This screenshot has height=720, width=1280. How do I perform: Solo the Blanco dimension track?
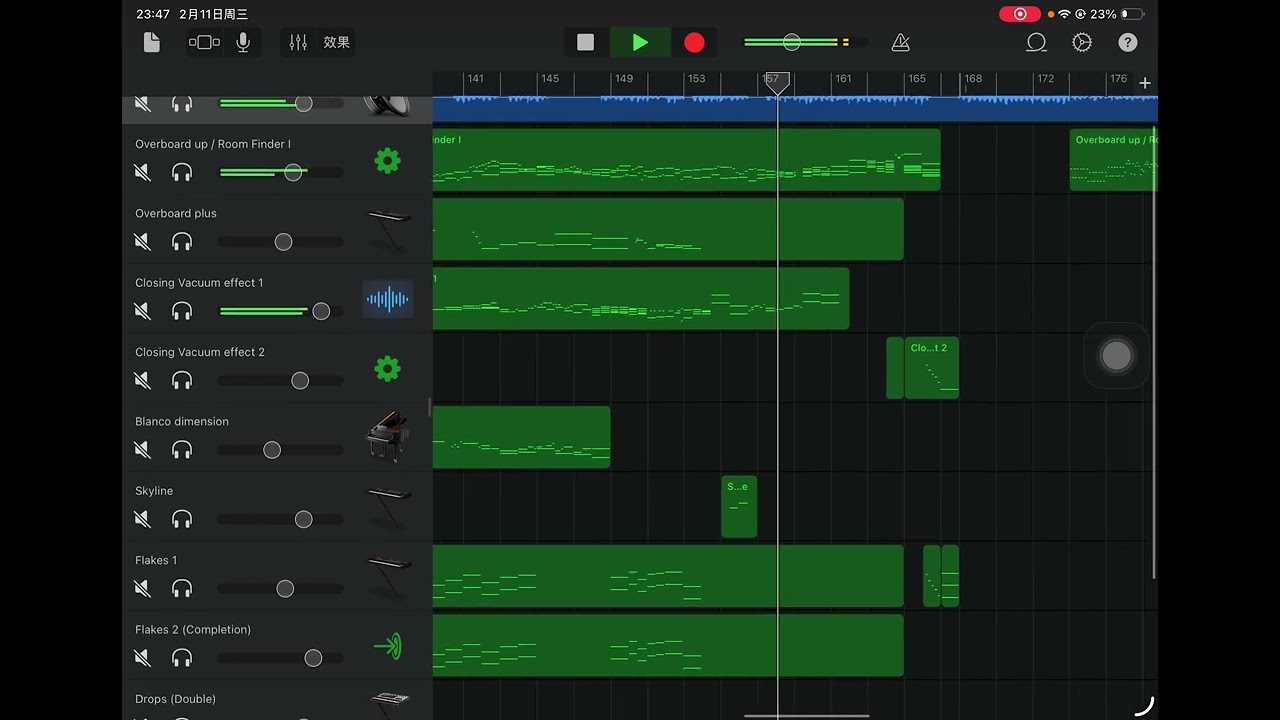coord(182,450)
